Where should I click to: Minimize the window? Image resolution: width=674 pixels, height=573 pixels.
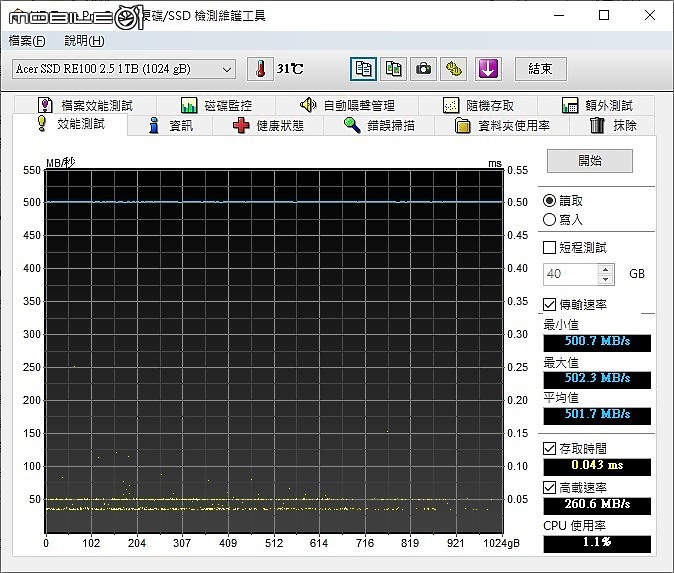[x=559, y=15]
